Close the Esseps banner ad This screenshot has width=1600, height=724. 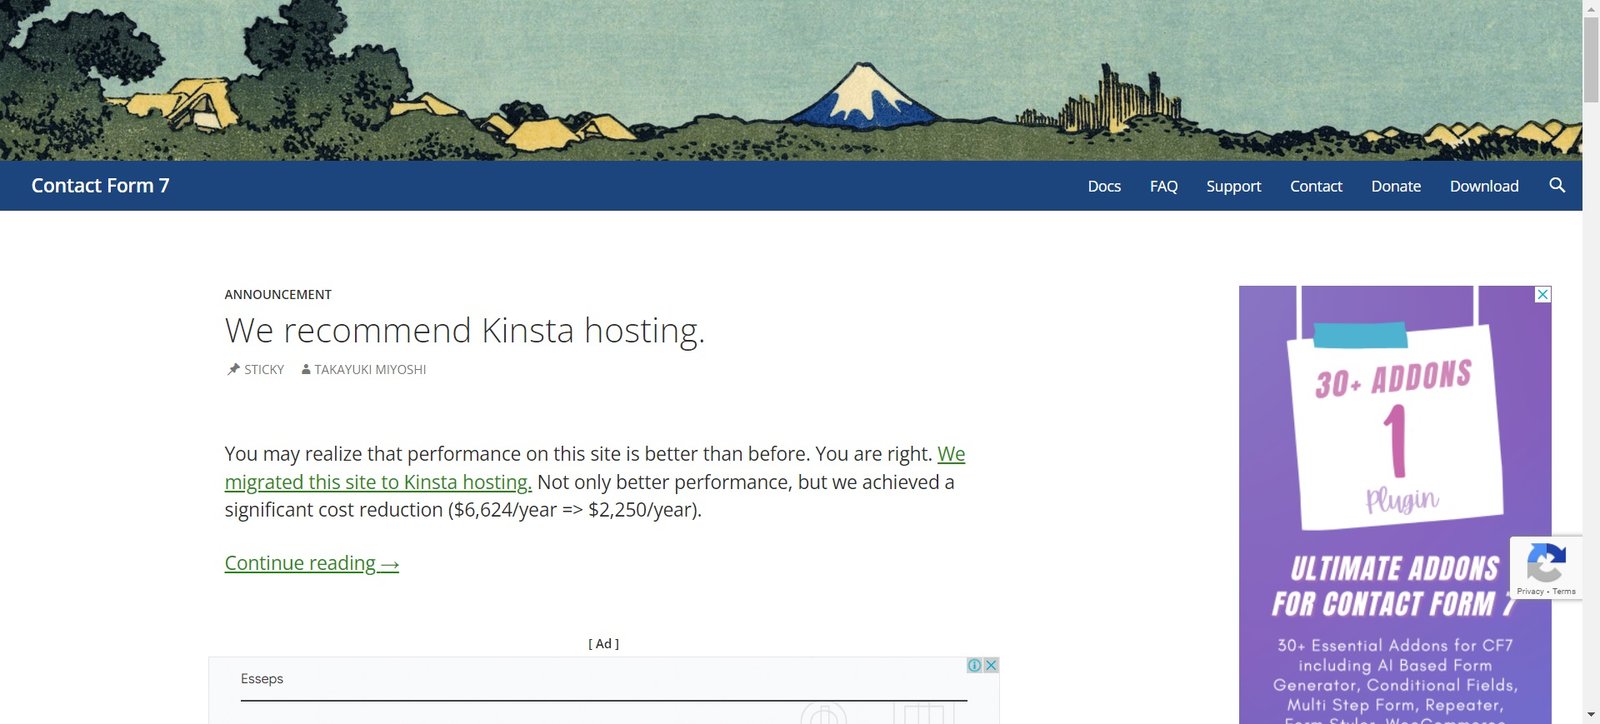coord(991,665)
